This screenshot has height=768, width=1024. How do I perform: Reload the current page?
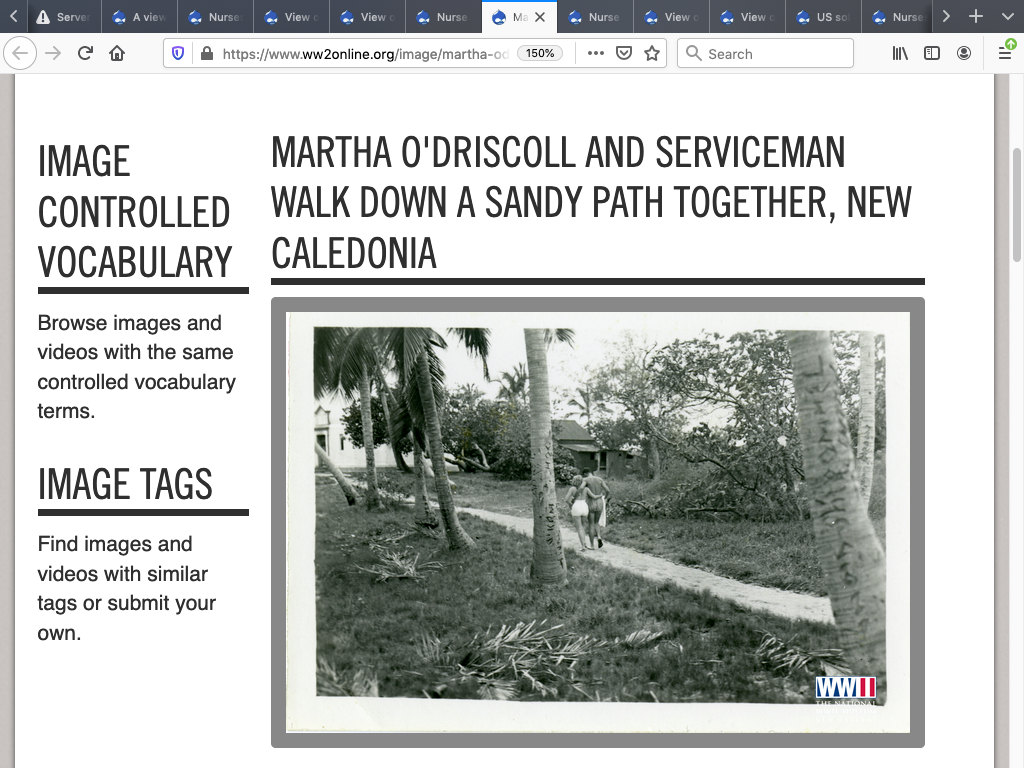coord(86,54)
